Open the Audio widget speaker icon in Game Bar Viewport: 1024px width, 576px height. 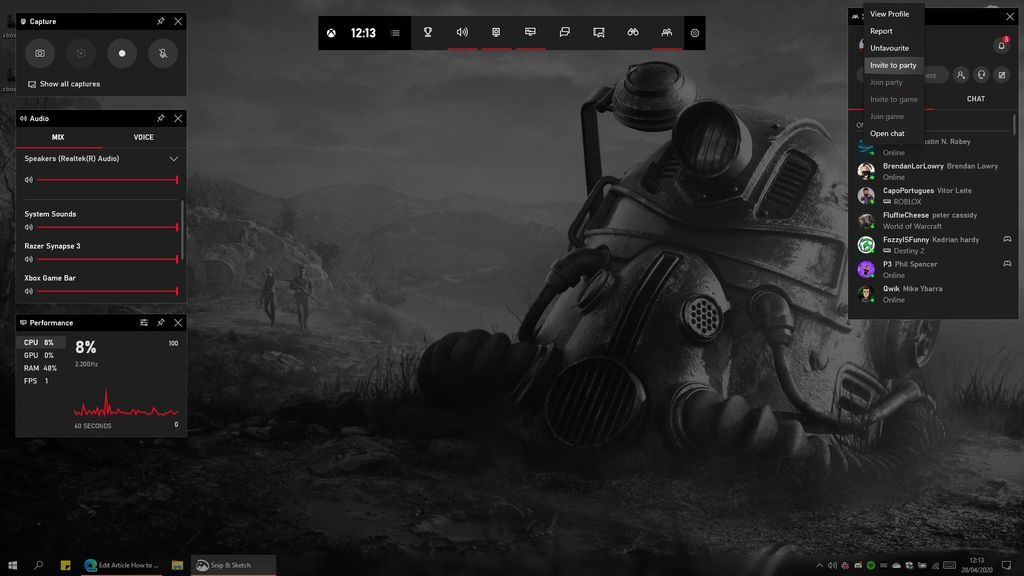coord(460,32)
